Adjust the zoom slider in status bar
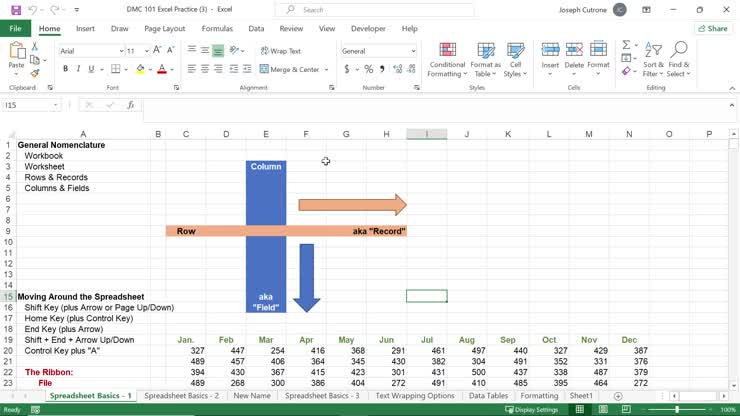Image resolution: width=740 pixels, height=416 pixels. (x=677, y=409)
